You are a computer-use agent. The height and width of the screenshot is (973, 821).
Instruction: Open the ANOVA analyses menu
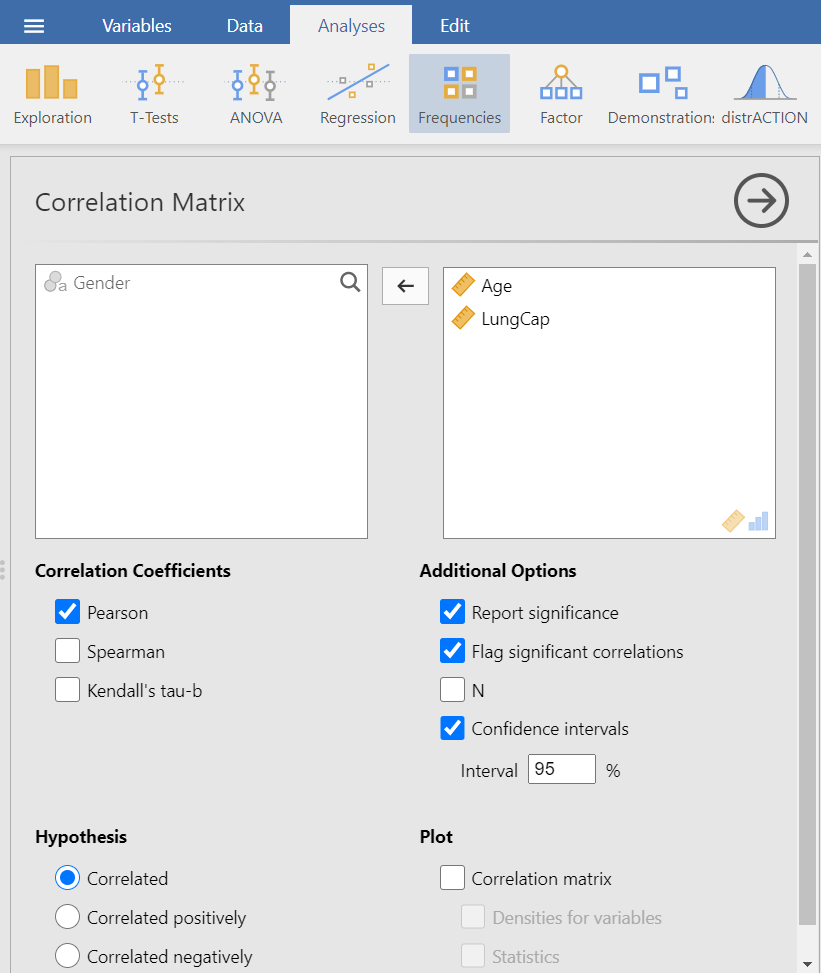255,96
